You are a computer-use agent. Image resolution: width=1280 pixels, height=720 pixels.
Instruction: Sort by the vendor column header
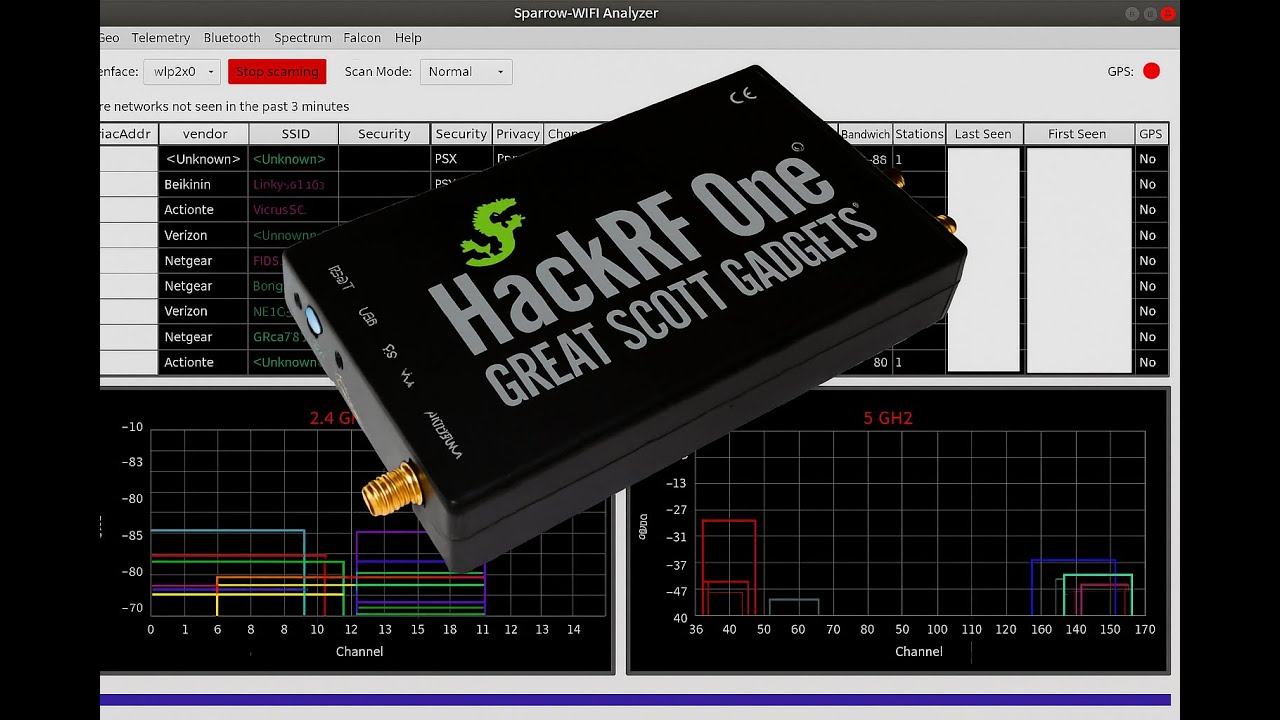tap(205, 134)
